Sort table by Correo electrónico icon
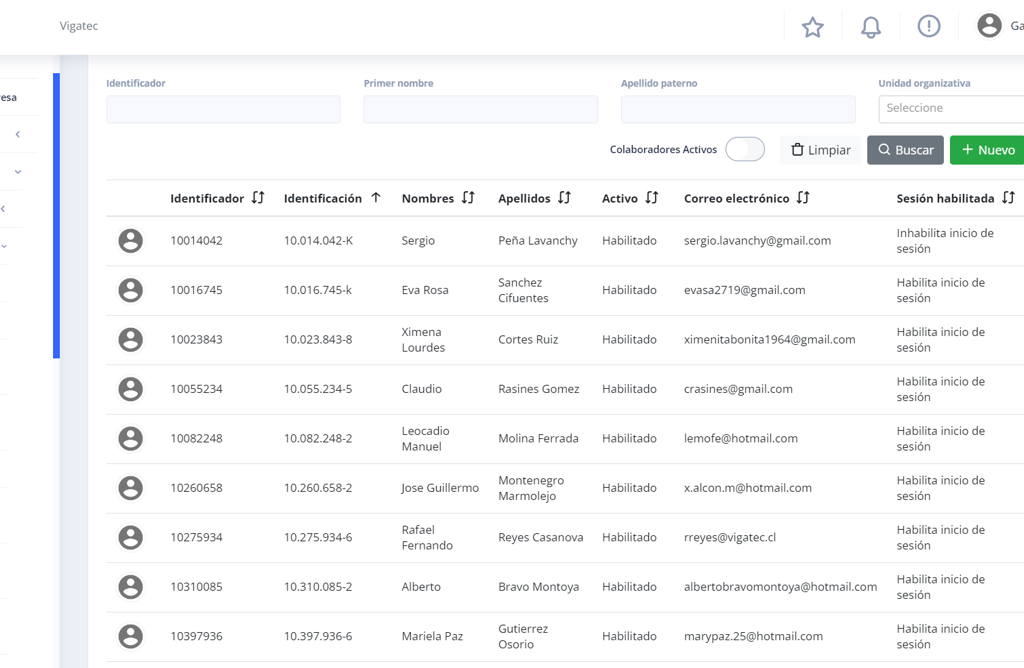Viewport: 1024px width, 668px height. (x=803, y=198)
